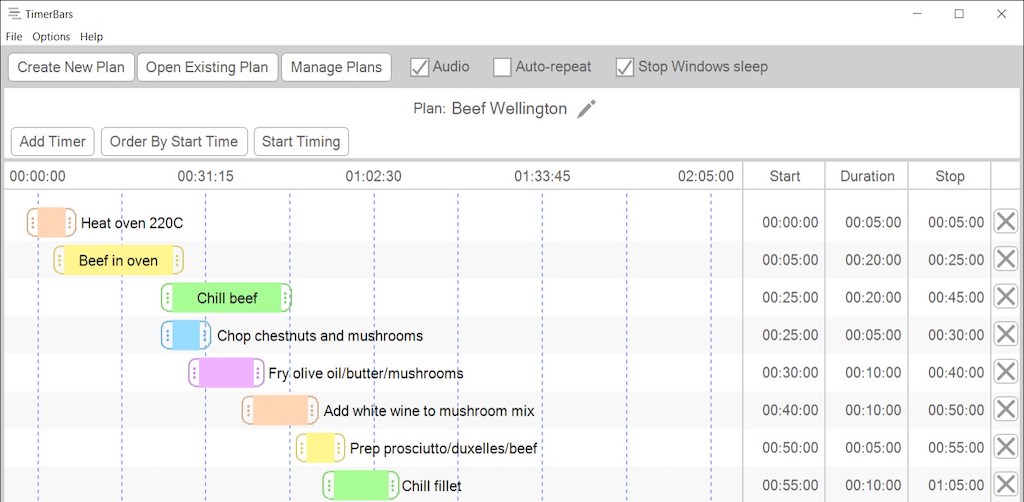Open the Help menu
Viewport: 1024px width, 502px height.
click(91, 37)
